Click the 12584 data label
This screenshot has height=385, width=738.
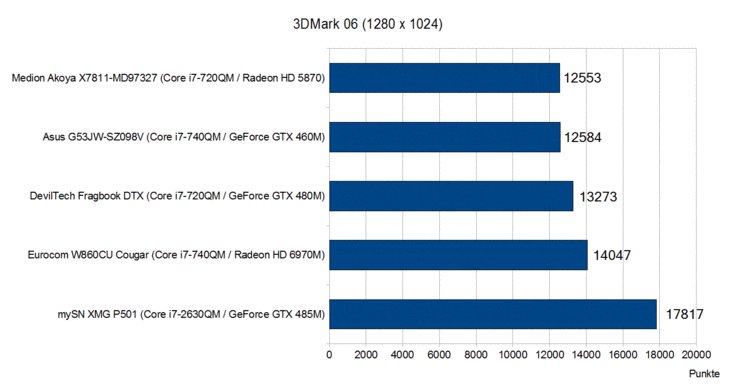(583, 137)
